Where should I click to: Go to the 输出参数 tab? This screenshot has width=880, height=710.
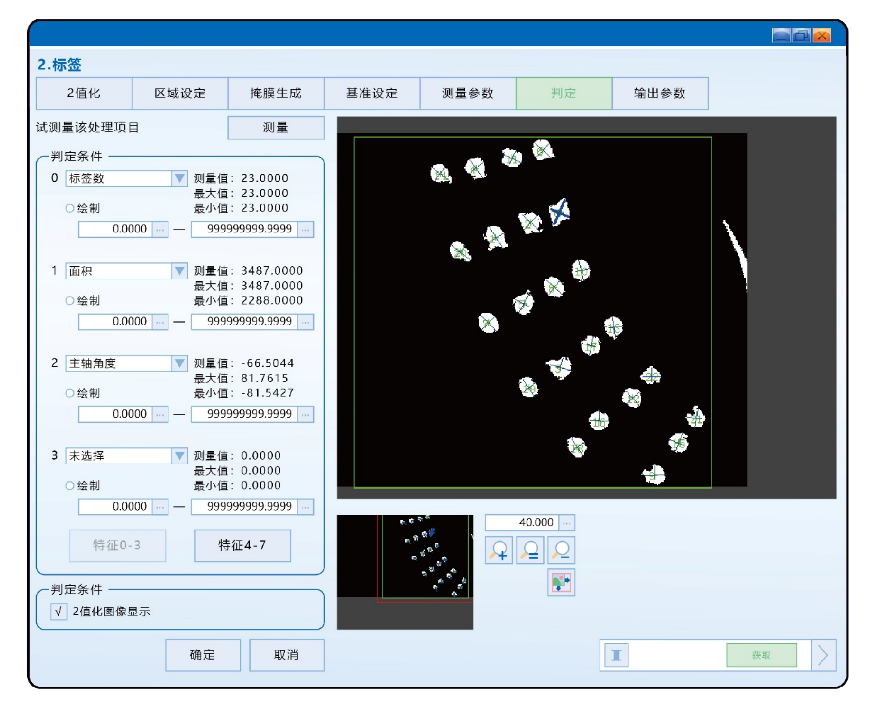(660, 94)
